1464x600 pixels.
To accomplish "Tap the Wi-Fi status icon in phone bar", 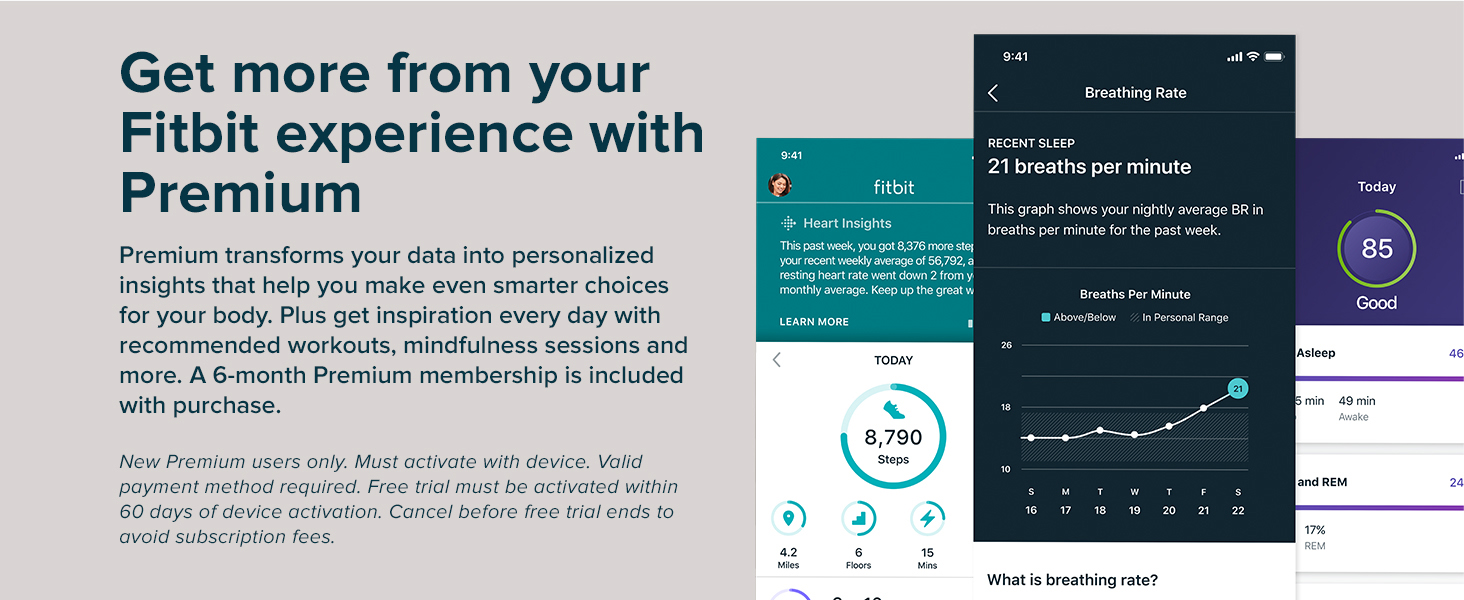I will tap(1253, 57).
